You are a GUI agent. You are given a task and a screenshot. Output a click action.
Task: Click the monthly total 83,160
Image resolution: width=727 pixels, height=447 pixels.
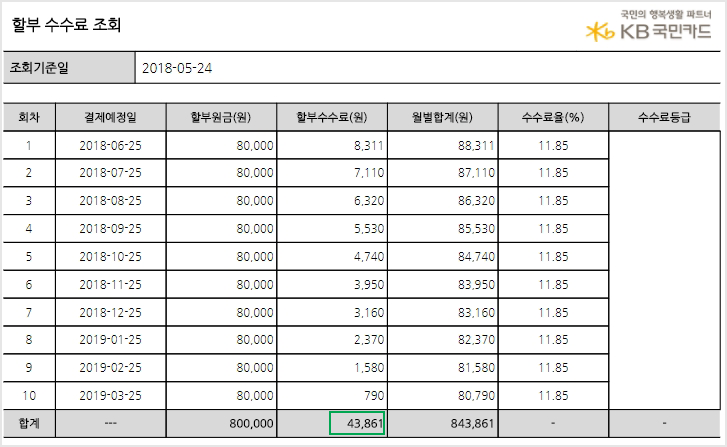tap(476, 313)
